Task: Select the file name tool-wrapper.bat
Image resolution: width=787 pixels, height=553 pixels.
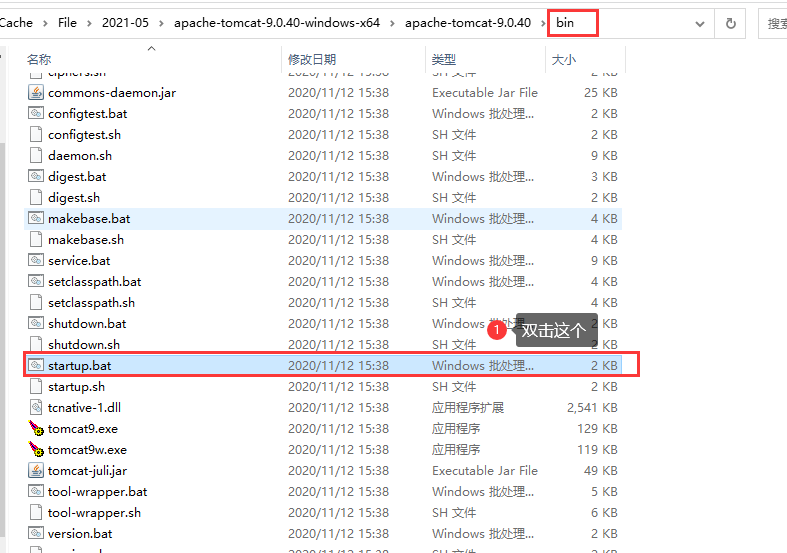Action: click(x=97, y=491)
